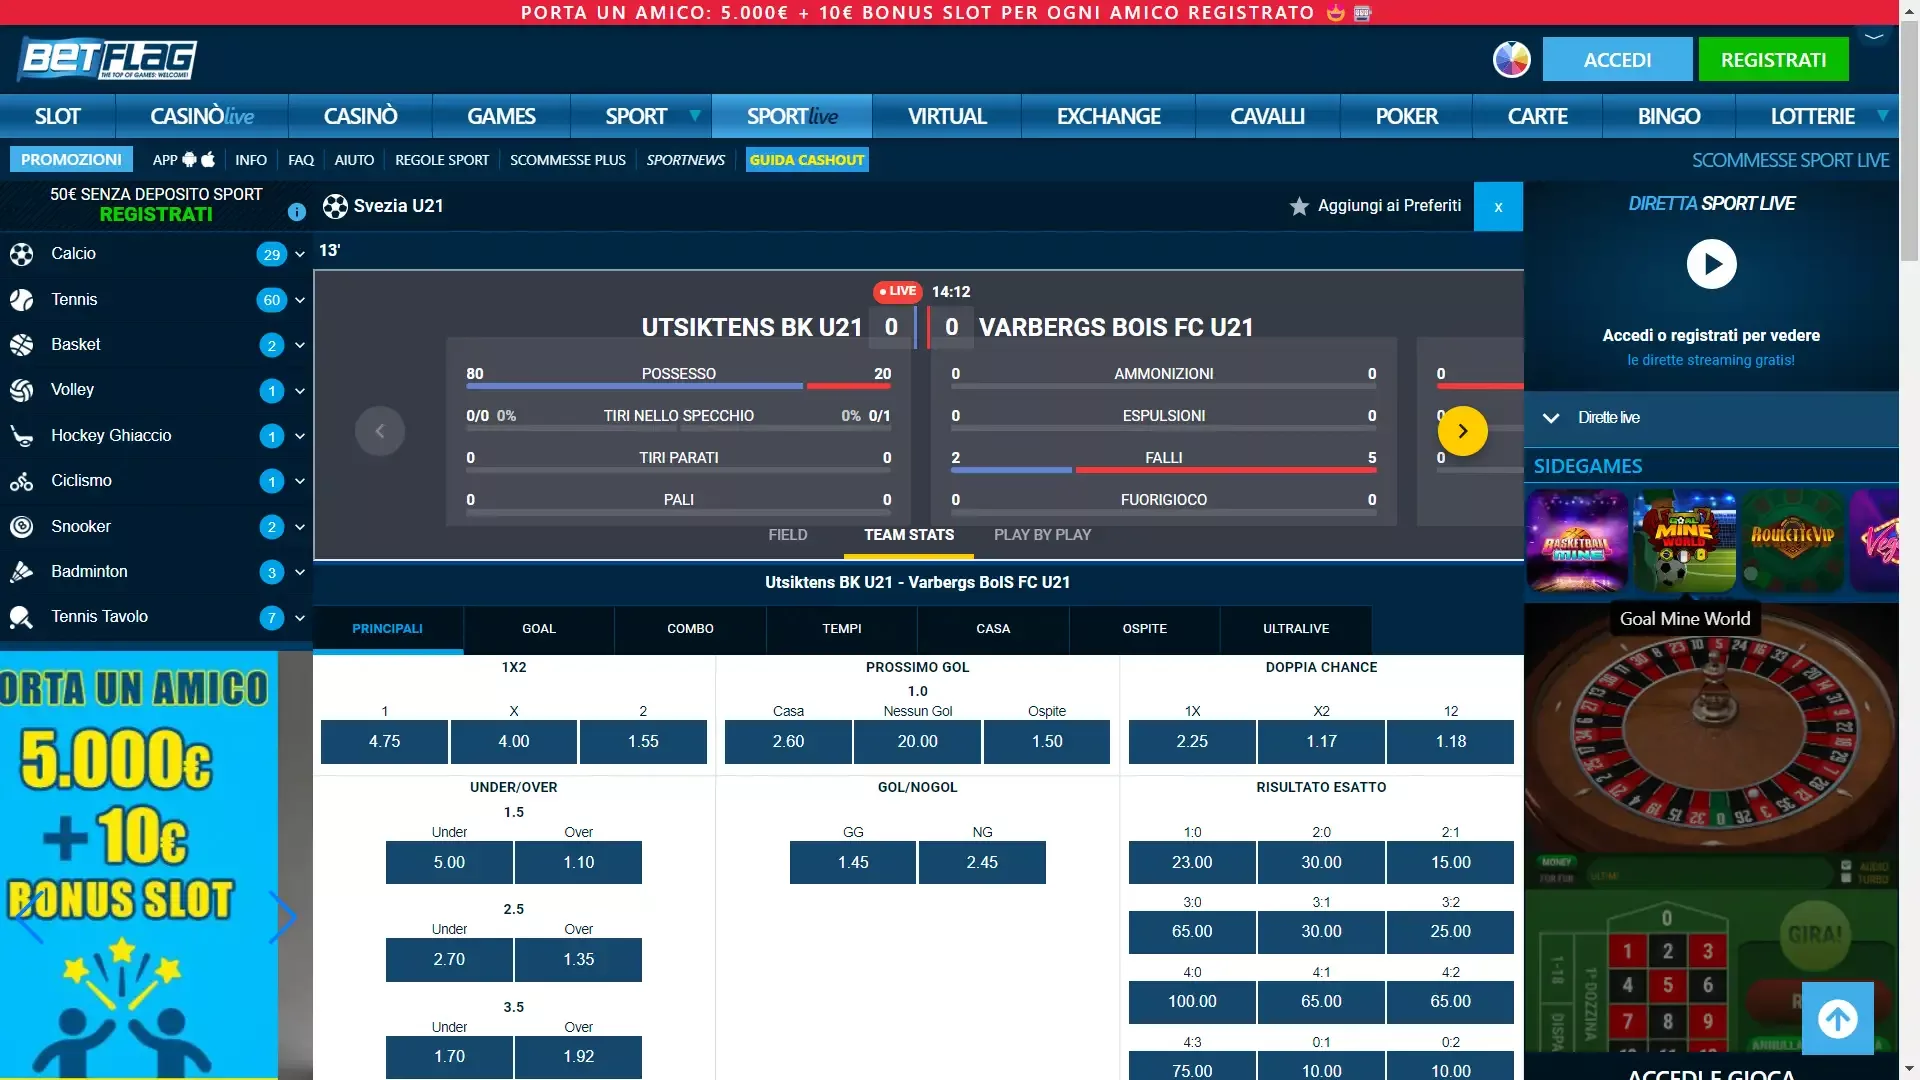
Task: Click the ACCEDI button
Action: (x=1617, y=59)
